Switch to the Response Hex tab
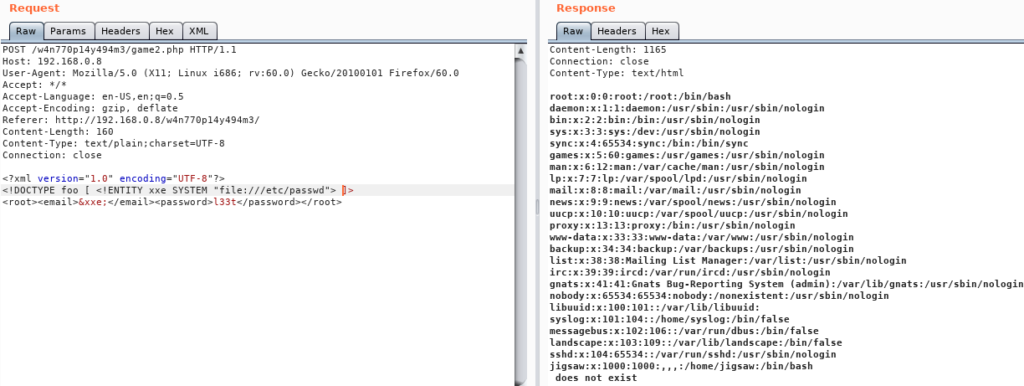Screen dimensions: 1024x386 coord(661,31)
